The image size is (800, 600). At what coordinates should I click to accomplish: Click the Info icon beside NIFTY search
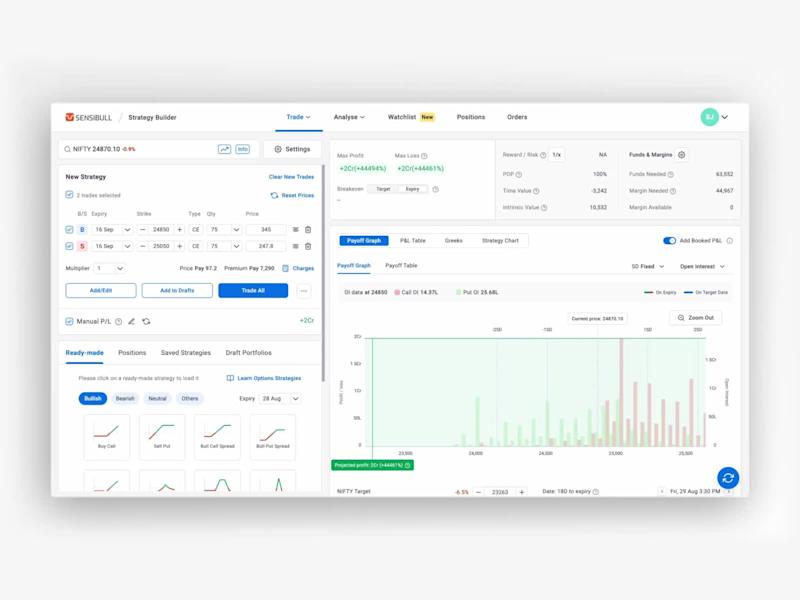click(x=242, y=149)
